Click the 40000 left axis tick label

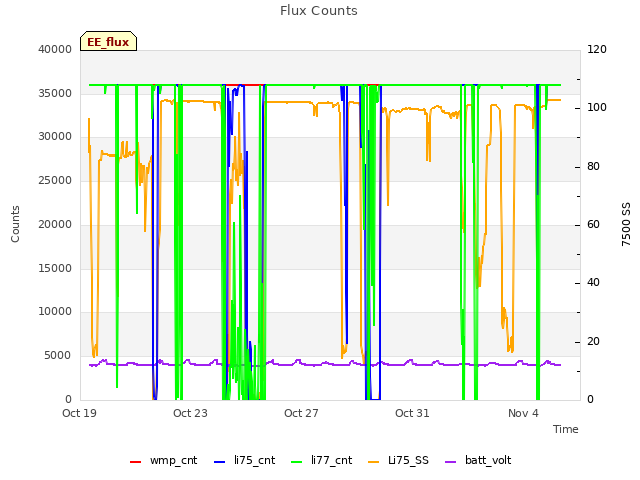click(x=55, y=49)
